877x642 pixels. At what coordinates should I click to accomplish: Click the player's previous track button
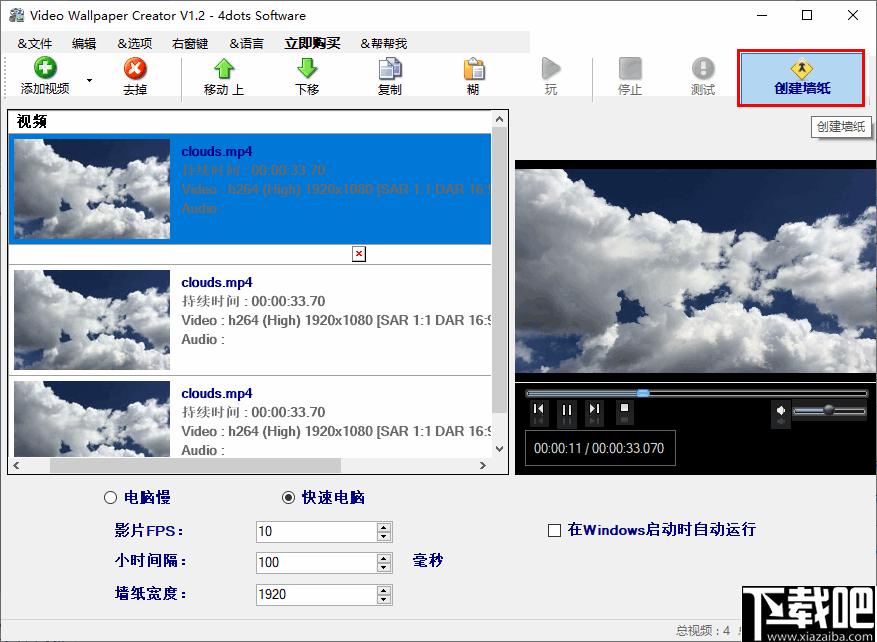pyautogui.click(x=539, y=409)
